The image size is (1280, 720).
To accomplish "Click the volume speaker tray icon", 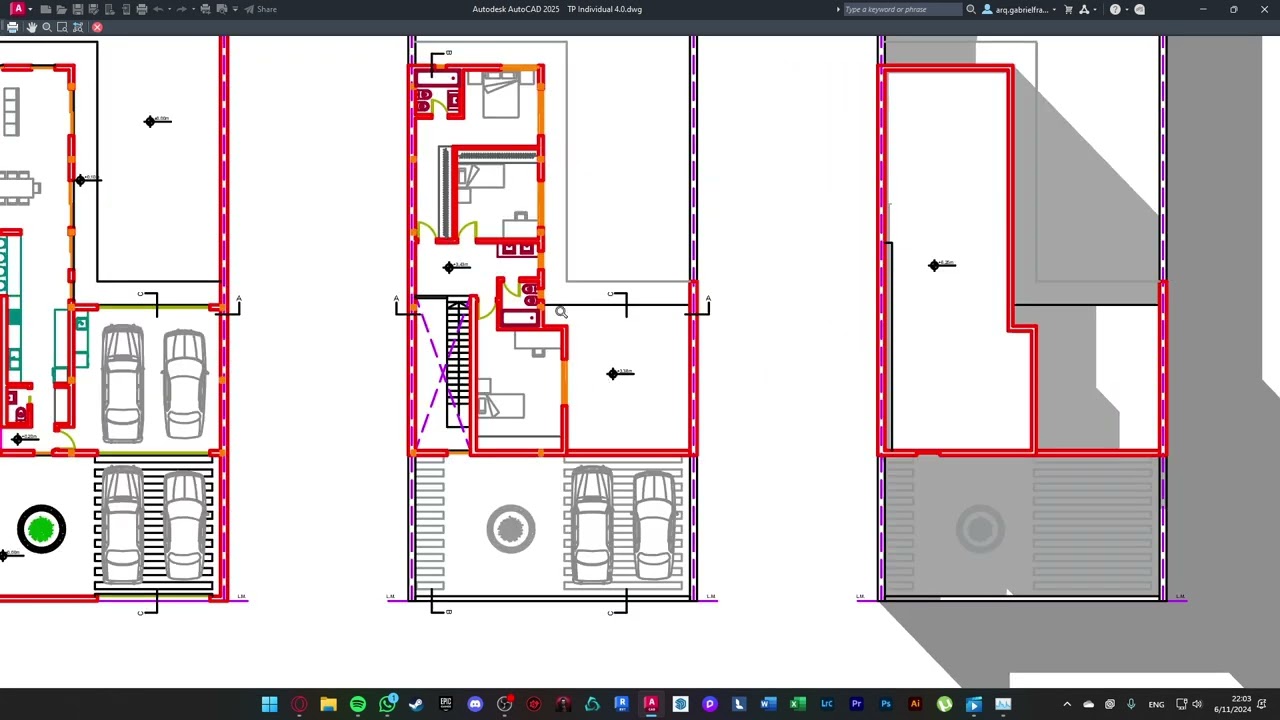I will (1197, 704).
